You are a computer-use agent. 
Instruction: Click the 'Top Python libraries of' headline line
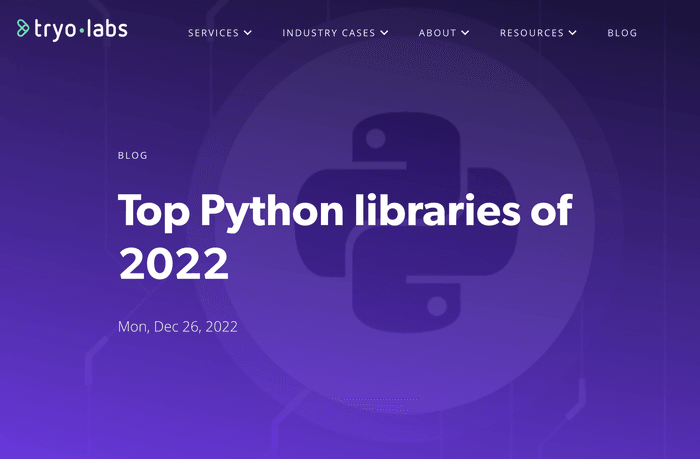[345, 211]
